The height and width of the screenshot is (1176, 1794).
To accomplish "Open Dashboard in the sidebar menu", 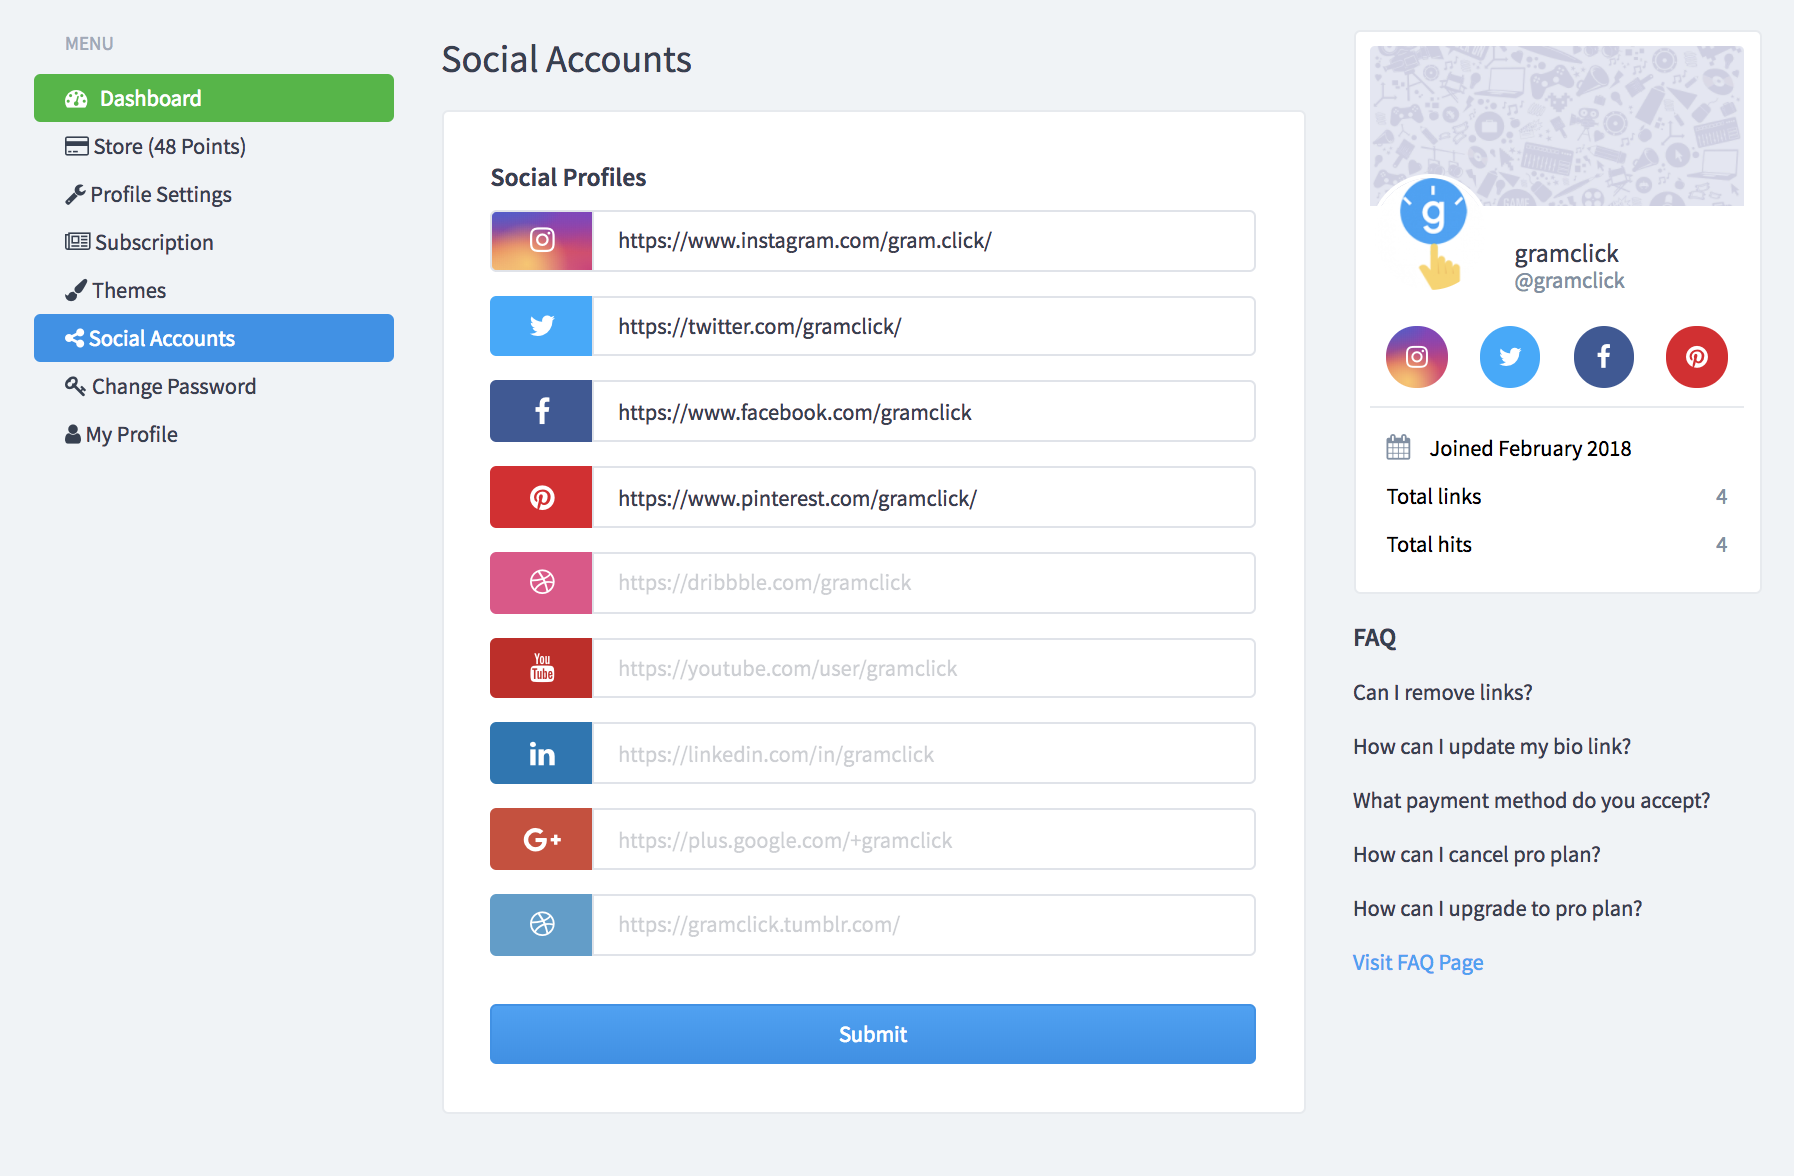I will [x=214, y=98].
